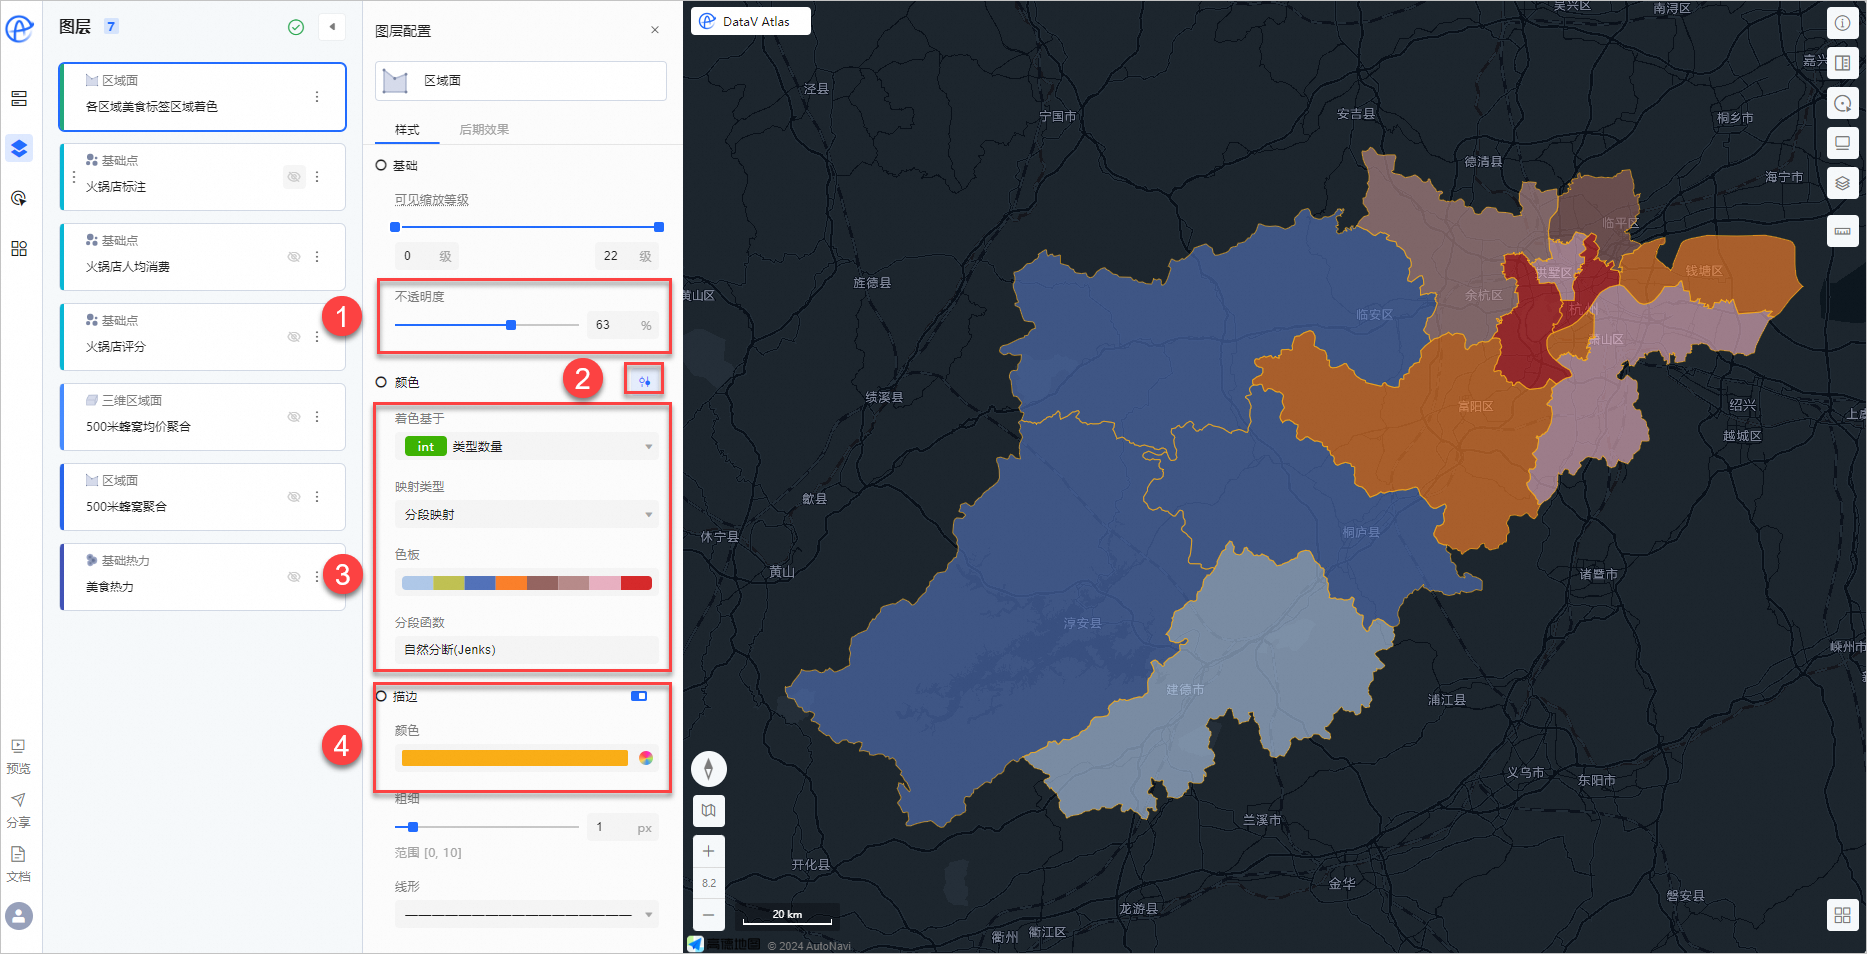This screenshot has width=1867, height=954.
Task: Select the 500米蜂窝均价聚合 layer
Action: (x=203, y=417)
